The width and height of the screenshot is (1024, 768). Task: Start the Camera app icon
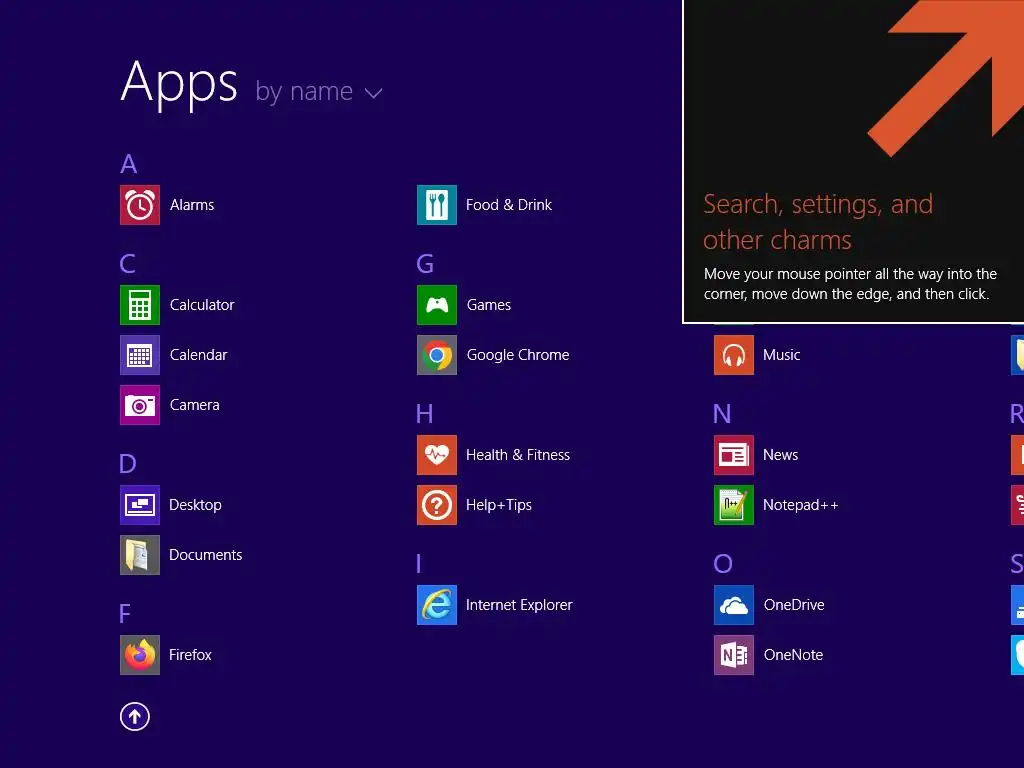pos(140,405)
